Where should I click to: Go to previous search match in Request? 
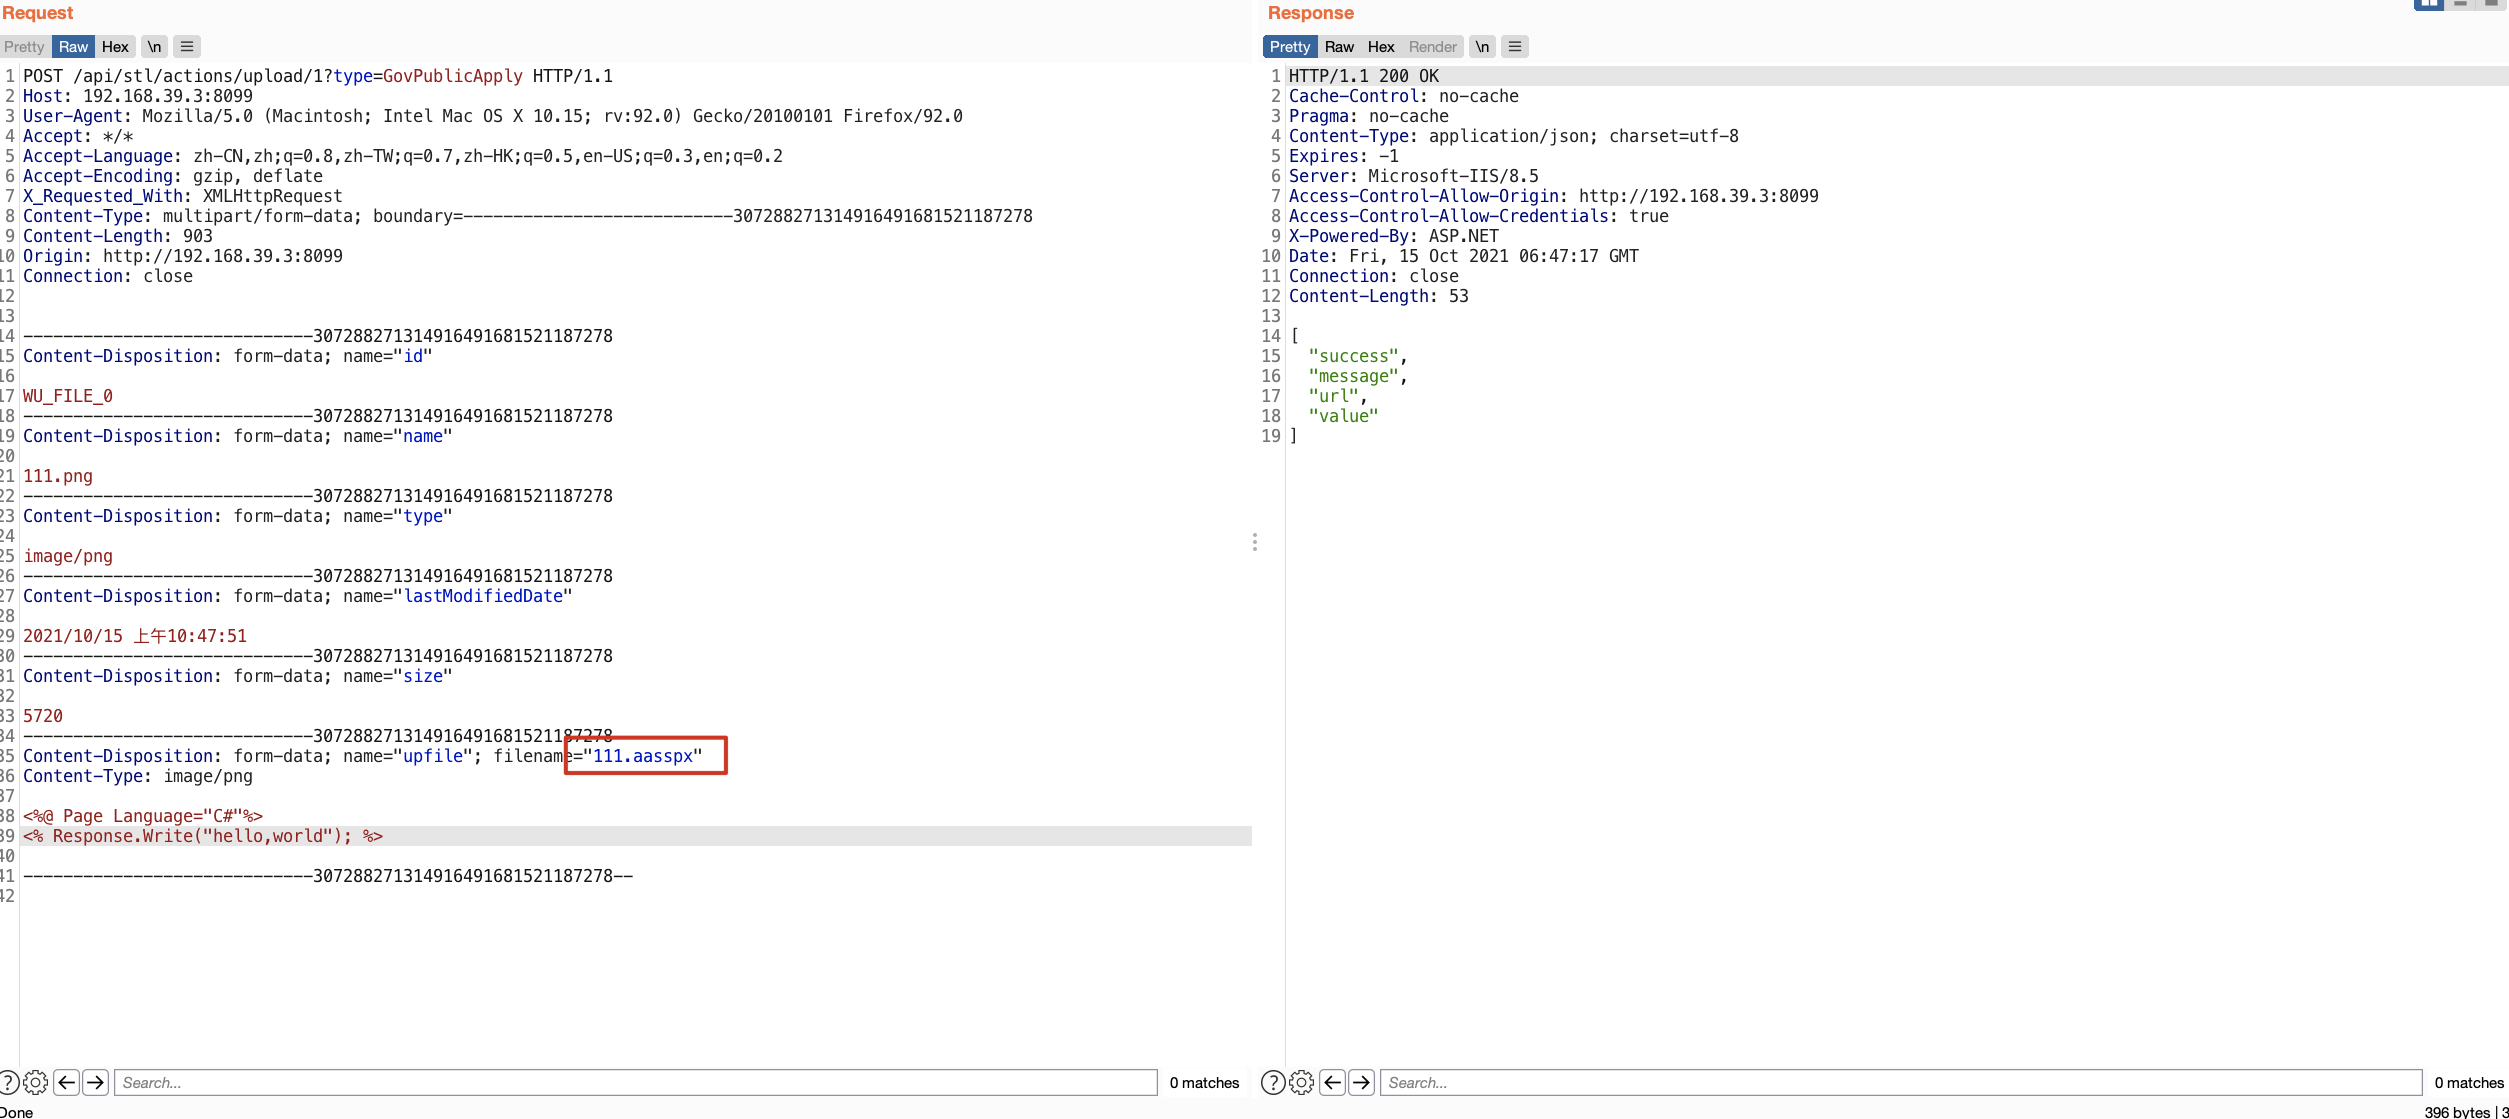click(x=67, y=1082)
